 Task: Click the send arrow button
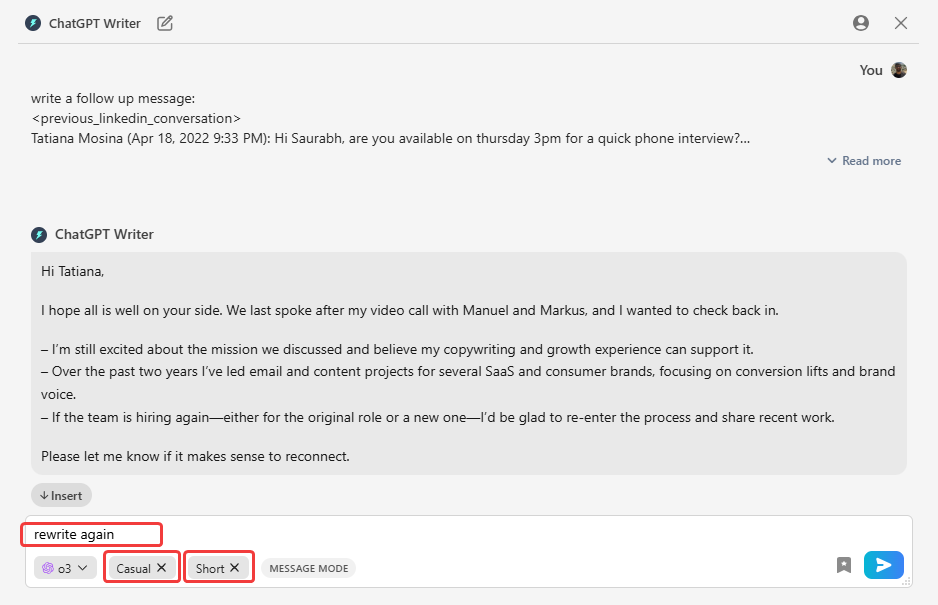tap(884, 565)
